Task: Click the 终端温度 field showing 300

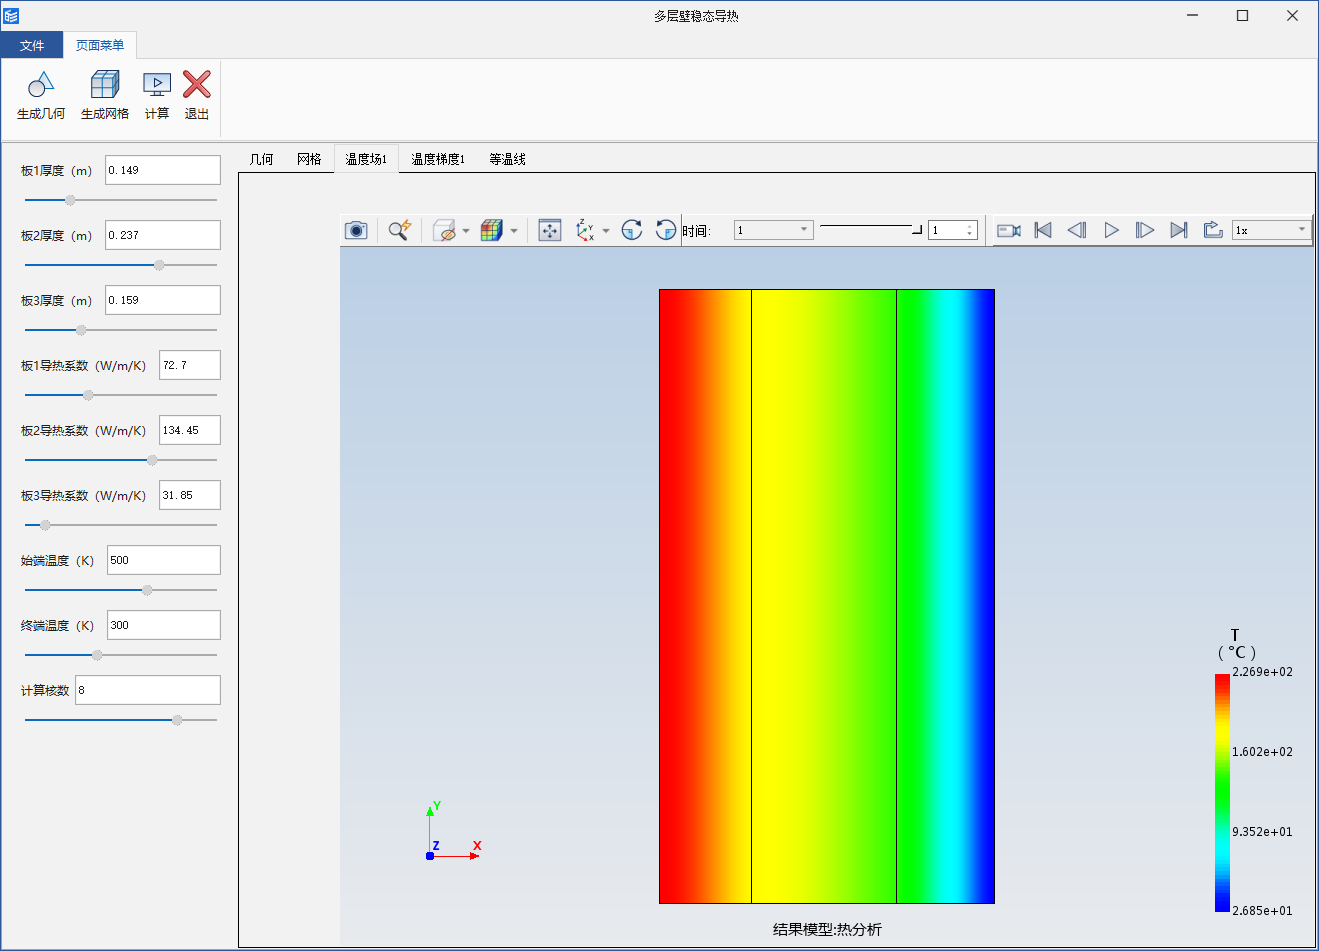Action: (164, 625)
